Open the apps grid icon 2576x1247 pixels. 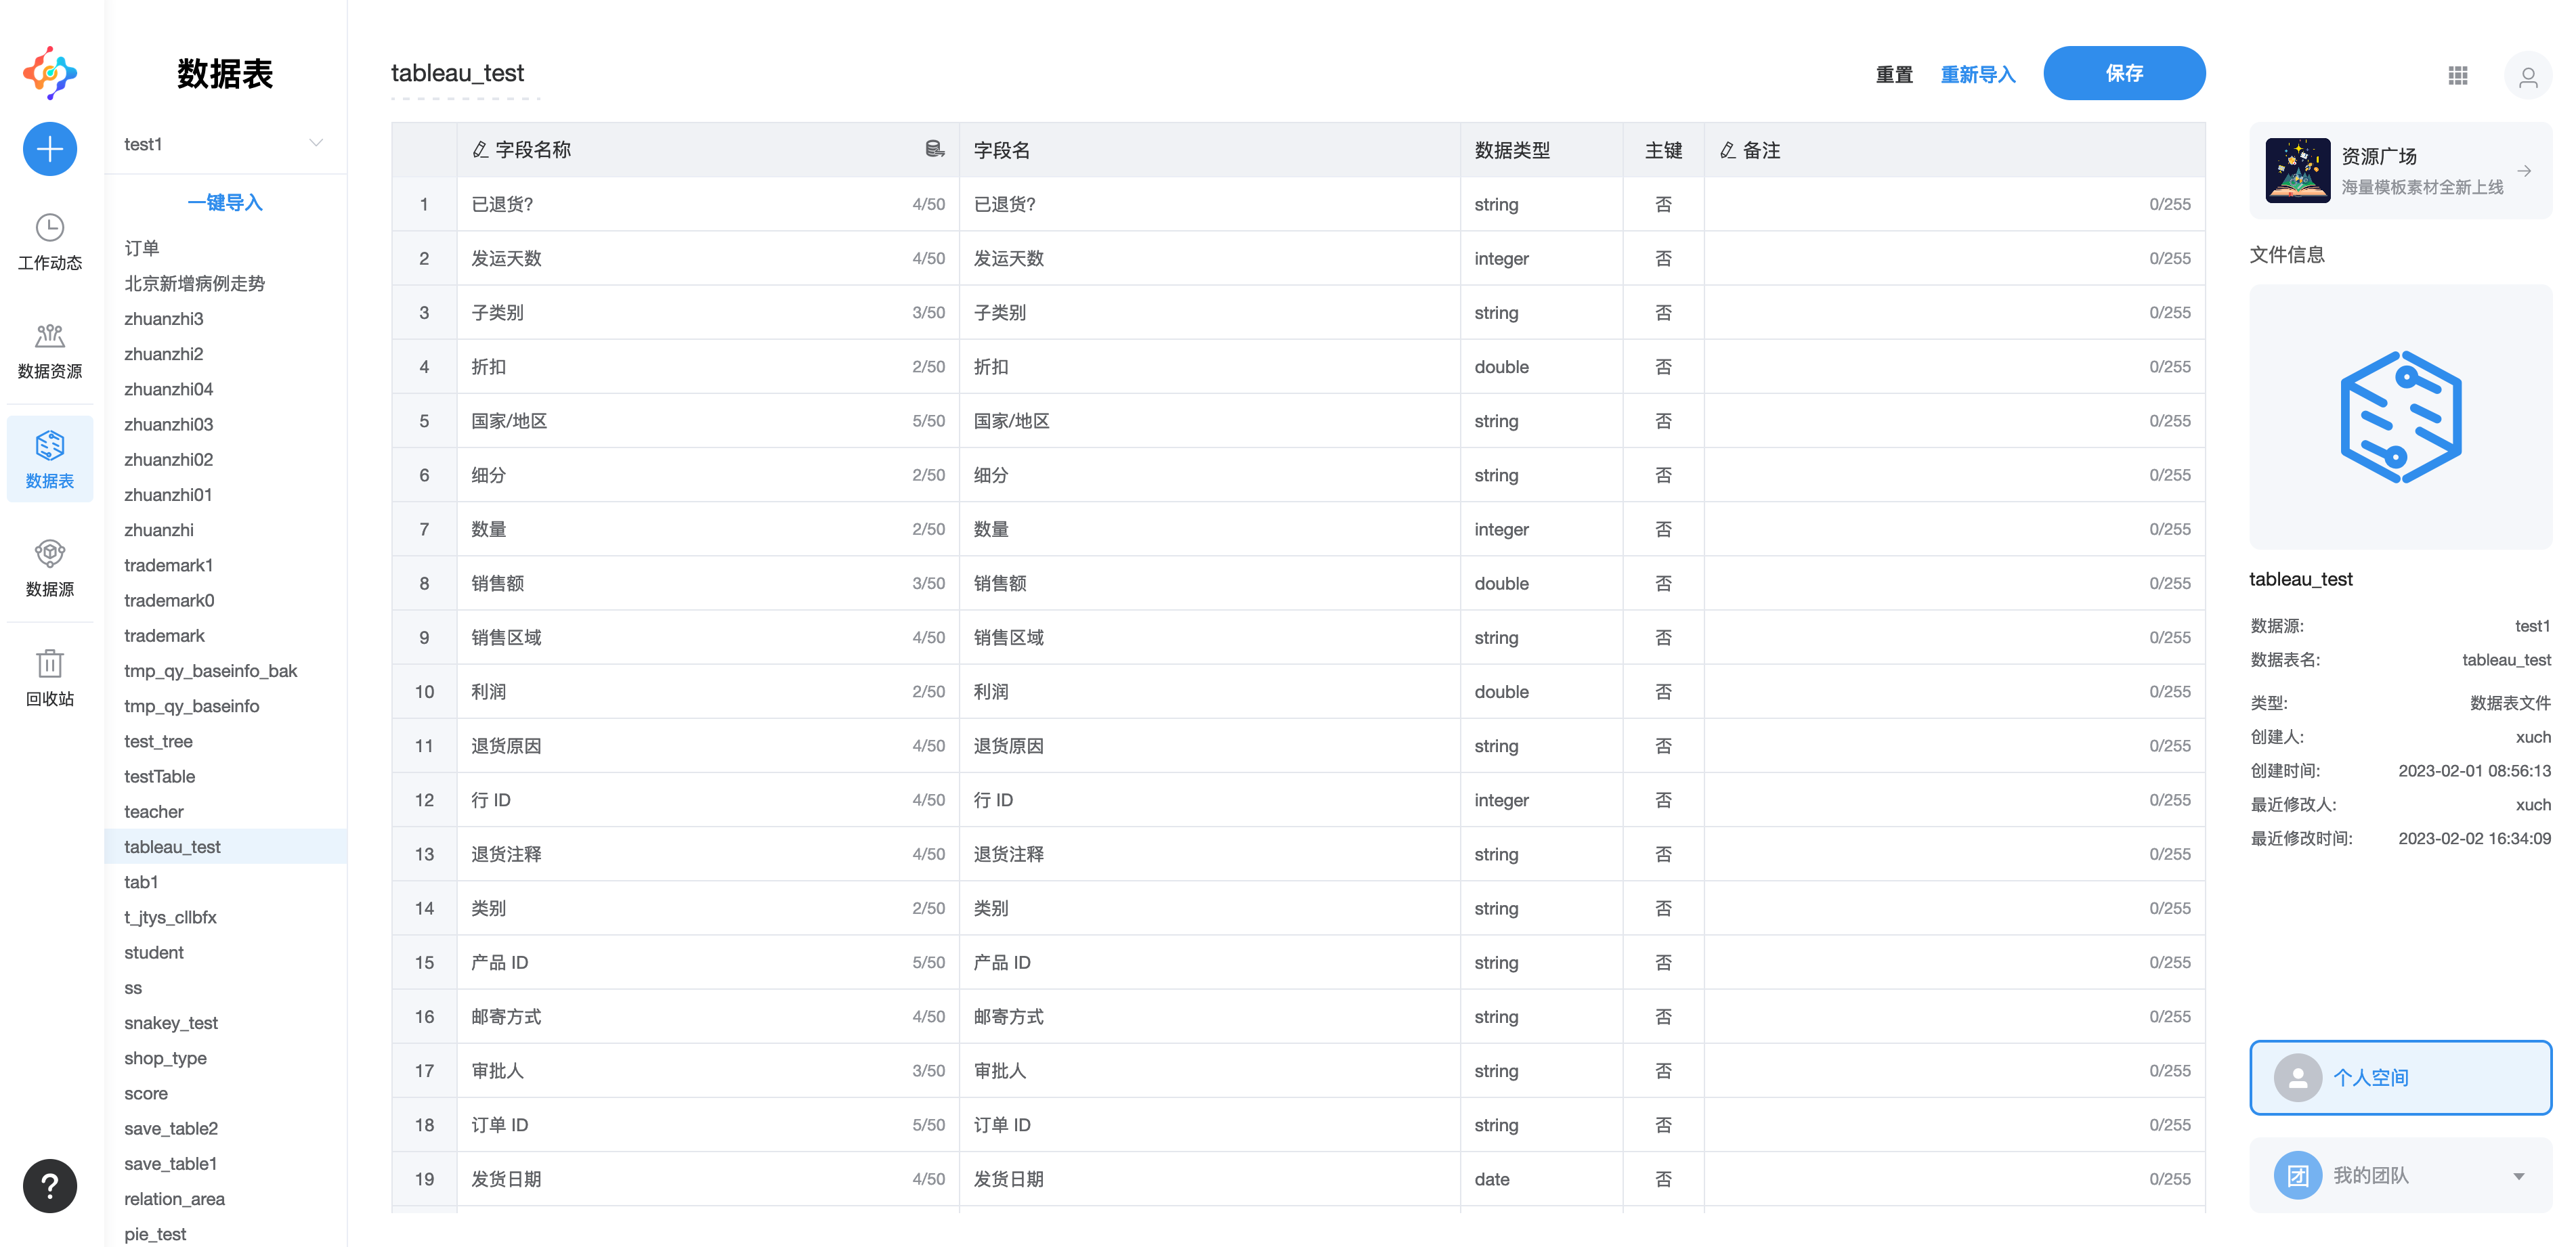(2458, 75)
